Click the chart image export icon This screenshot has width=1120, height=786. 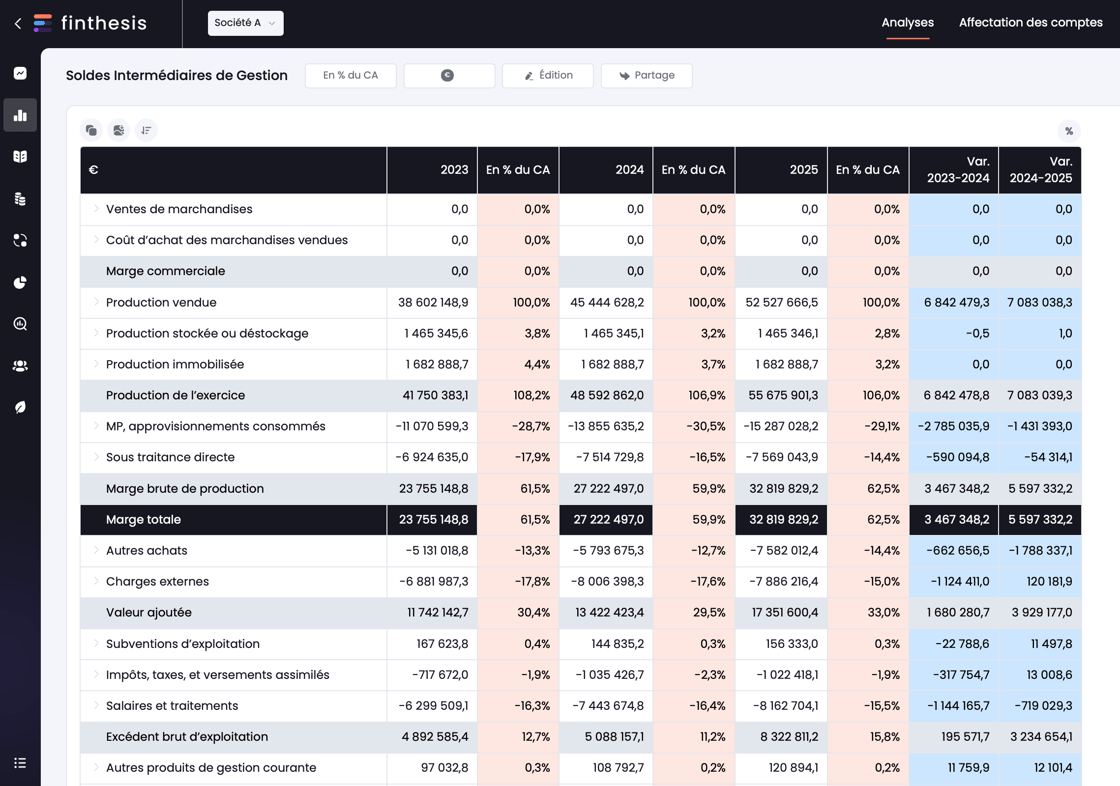point(119,130)
